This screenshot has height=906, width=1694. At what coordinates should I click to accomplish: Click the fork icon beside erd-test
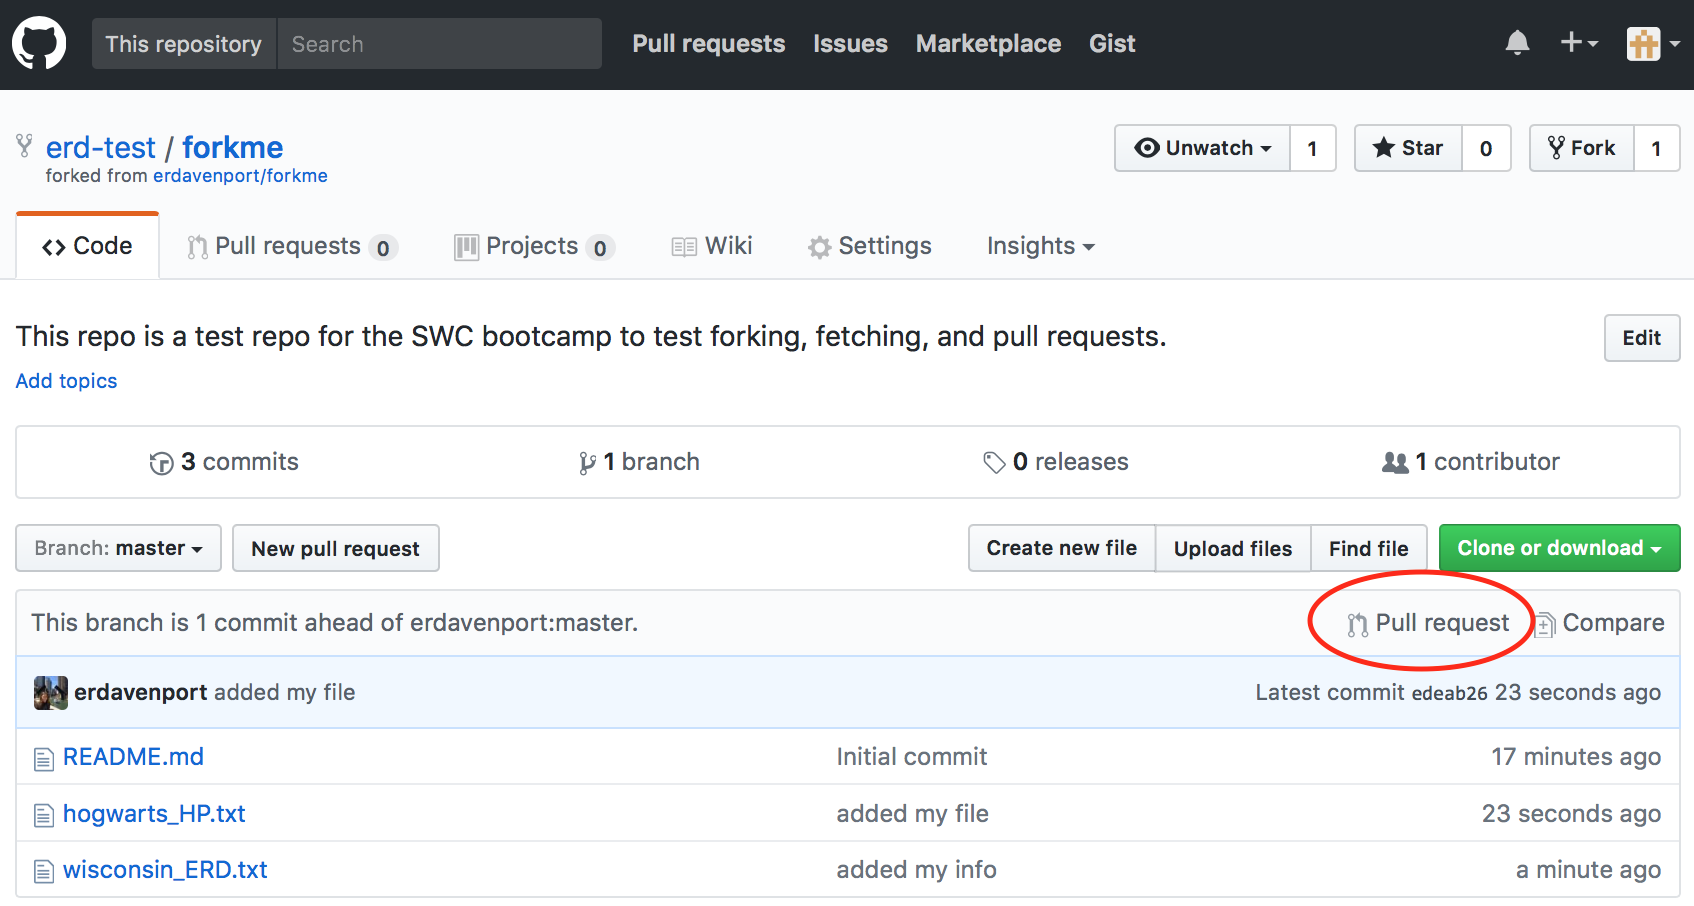click(x=25, y=146)
